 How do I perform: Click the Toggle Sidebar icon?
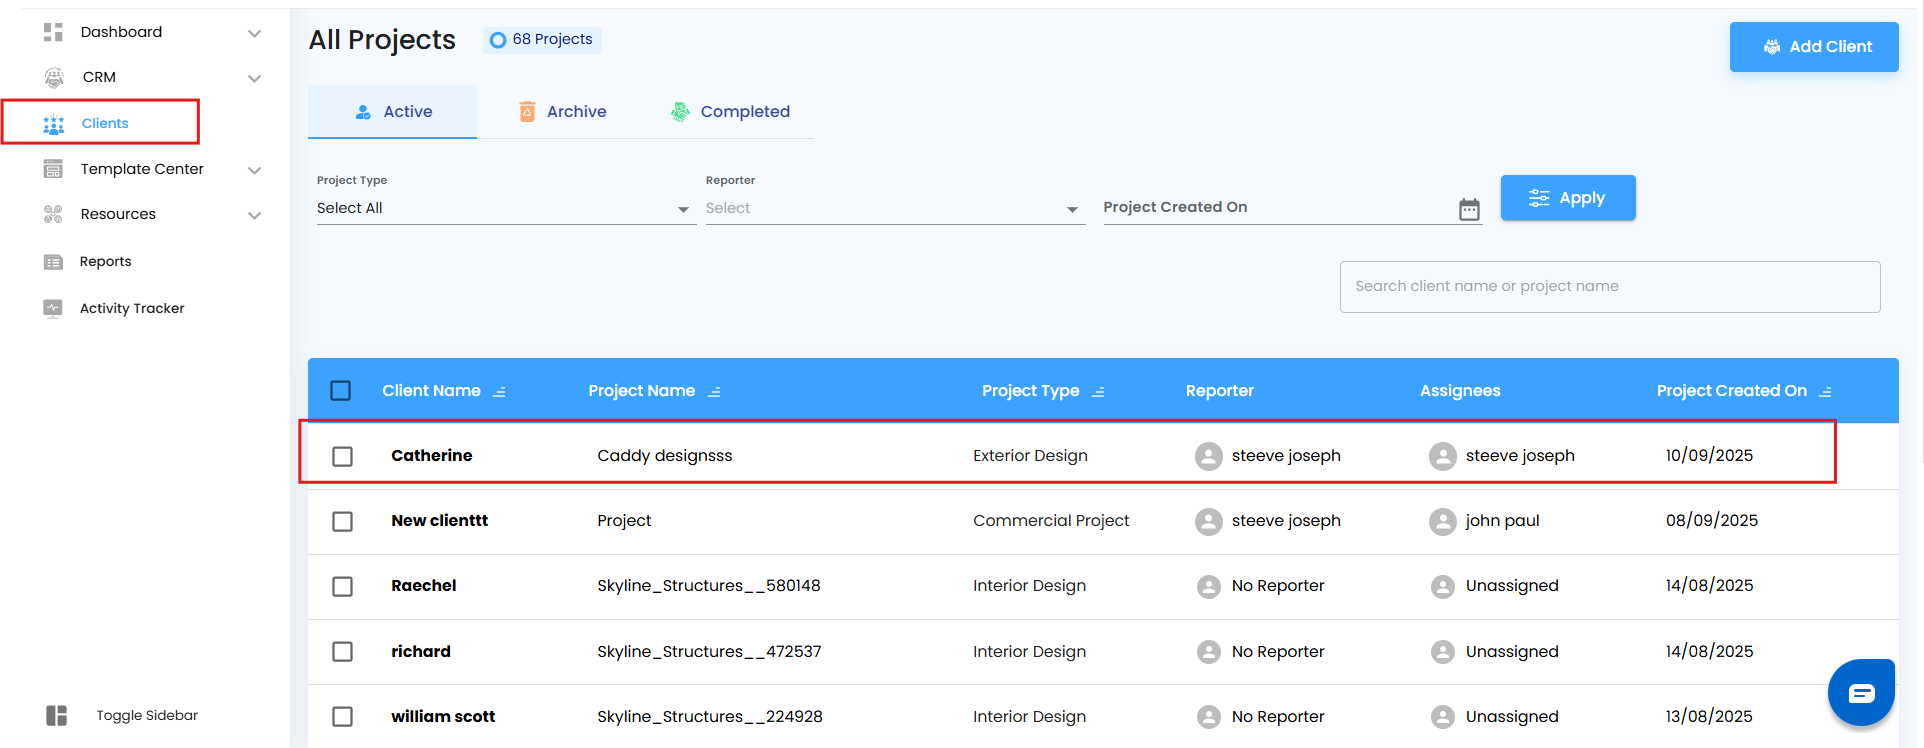pyautogui.click(x=56, y=715)
